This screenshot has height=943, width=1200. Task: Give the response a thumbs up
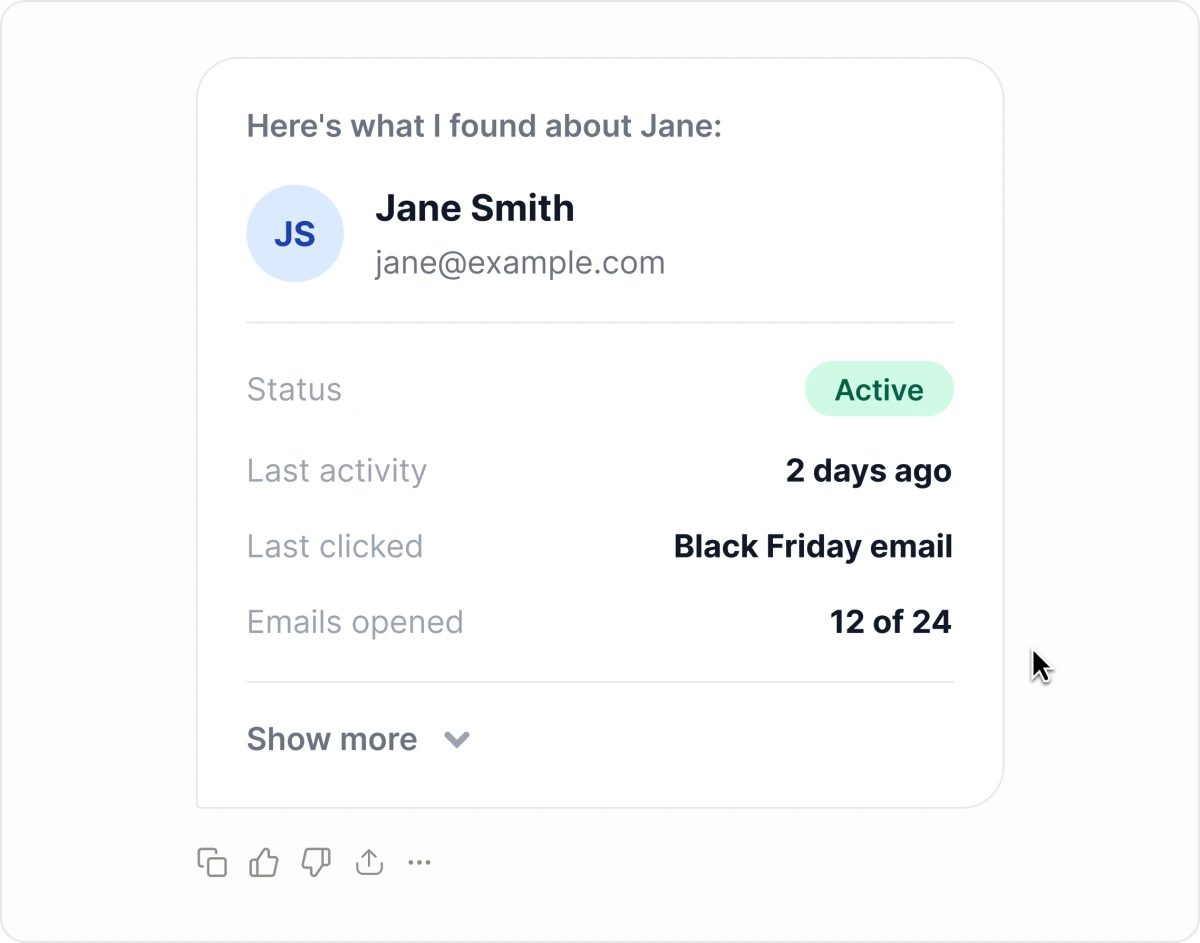click(x=264, y=862)
